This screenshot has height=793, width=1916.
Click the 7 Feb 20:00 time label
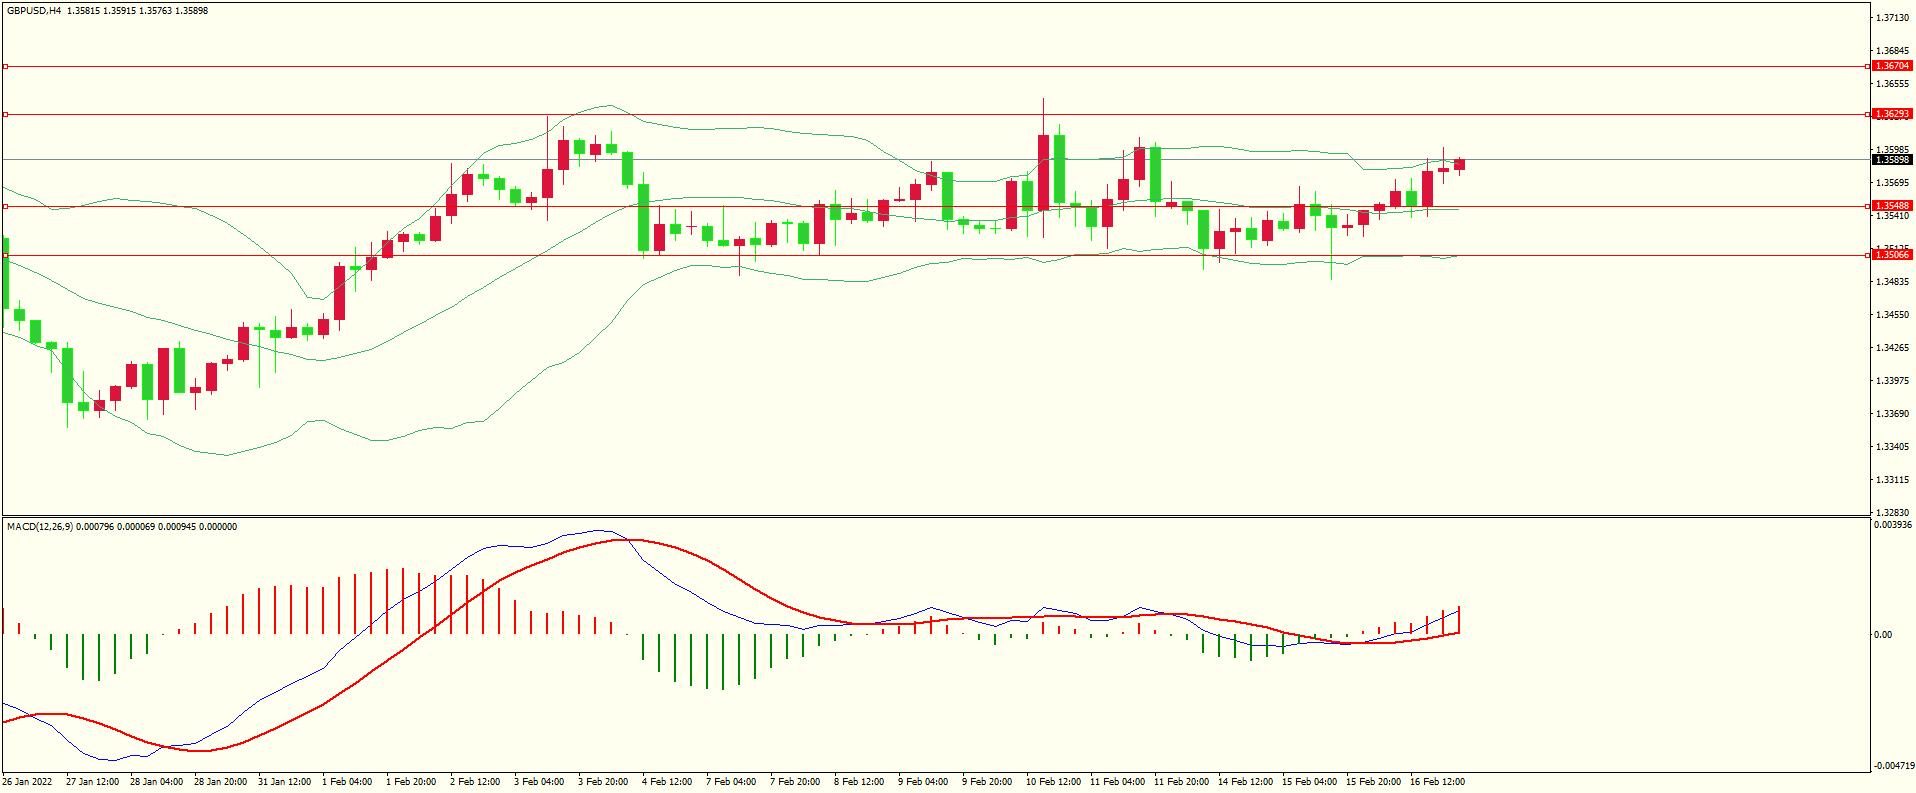click(x=795, y=782)
